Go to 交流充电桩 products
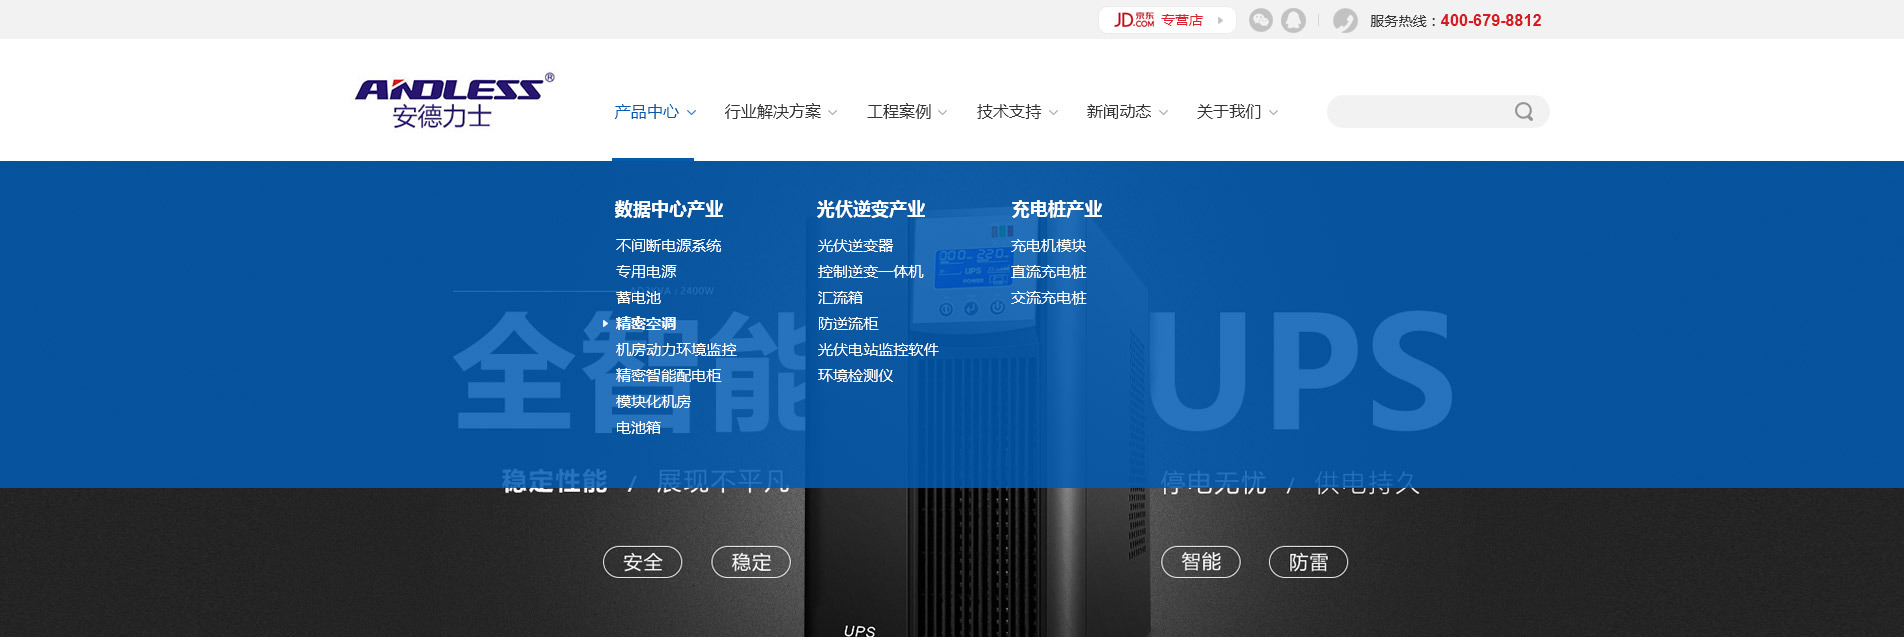Viewport: 1904px width, 637px height. (x=1048, y=298)
